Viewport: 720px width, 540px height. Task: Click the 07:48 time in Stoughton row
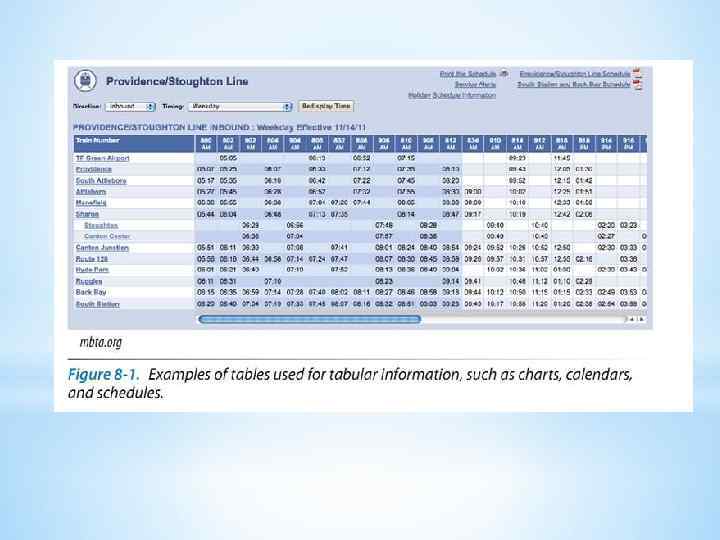click(x=383, y=225)
